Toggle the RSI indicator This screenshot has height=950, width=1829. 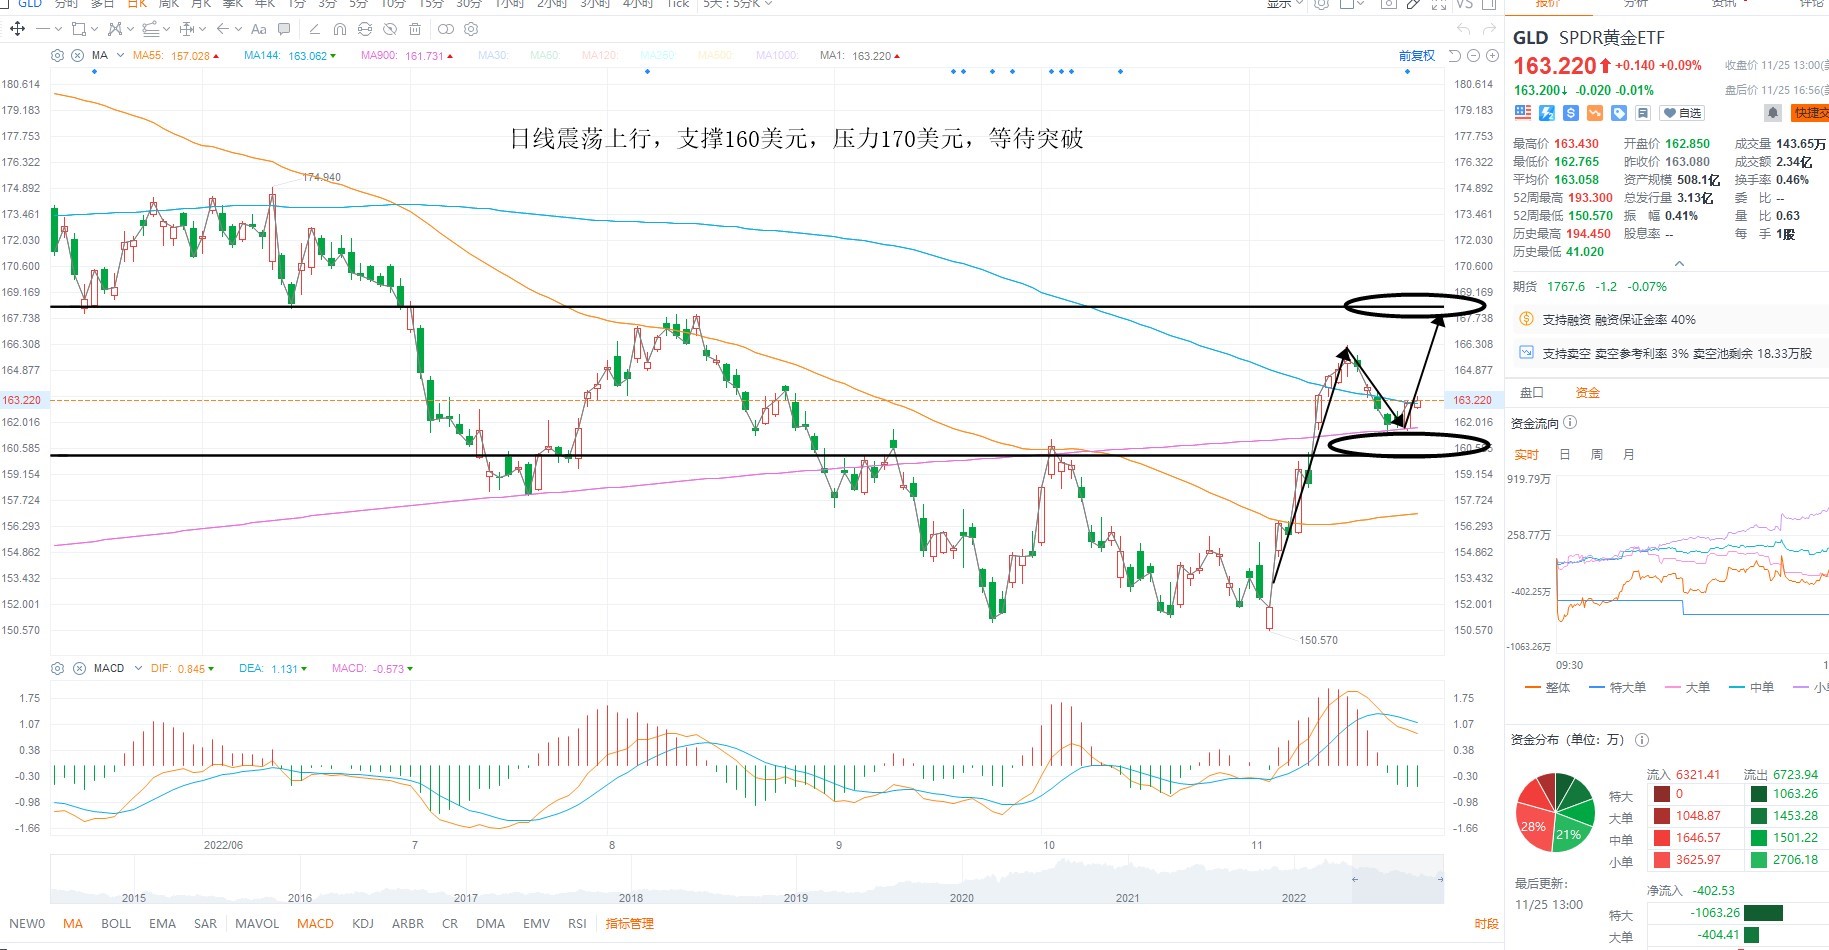point(577,923)
